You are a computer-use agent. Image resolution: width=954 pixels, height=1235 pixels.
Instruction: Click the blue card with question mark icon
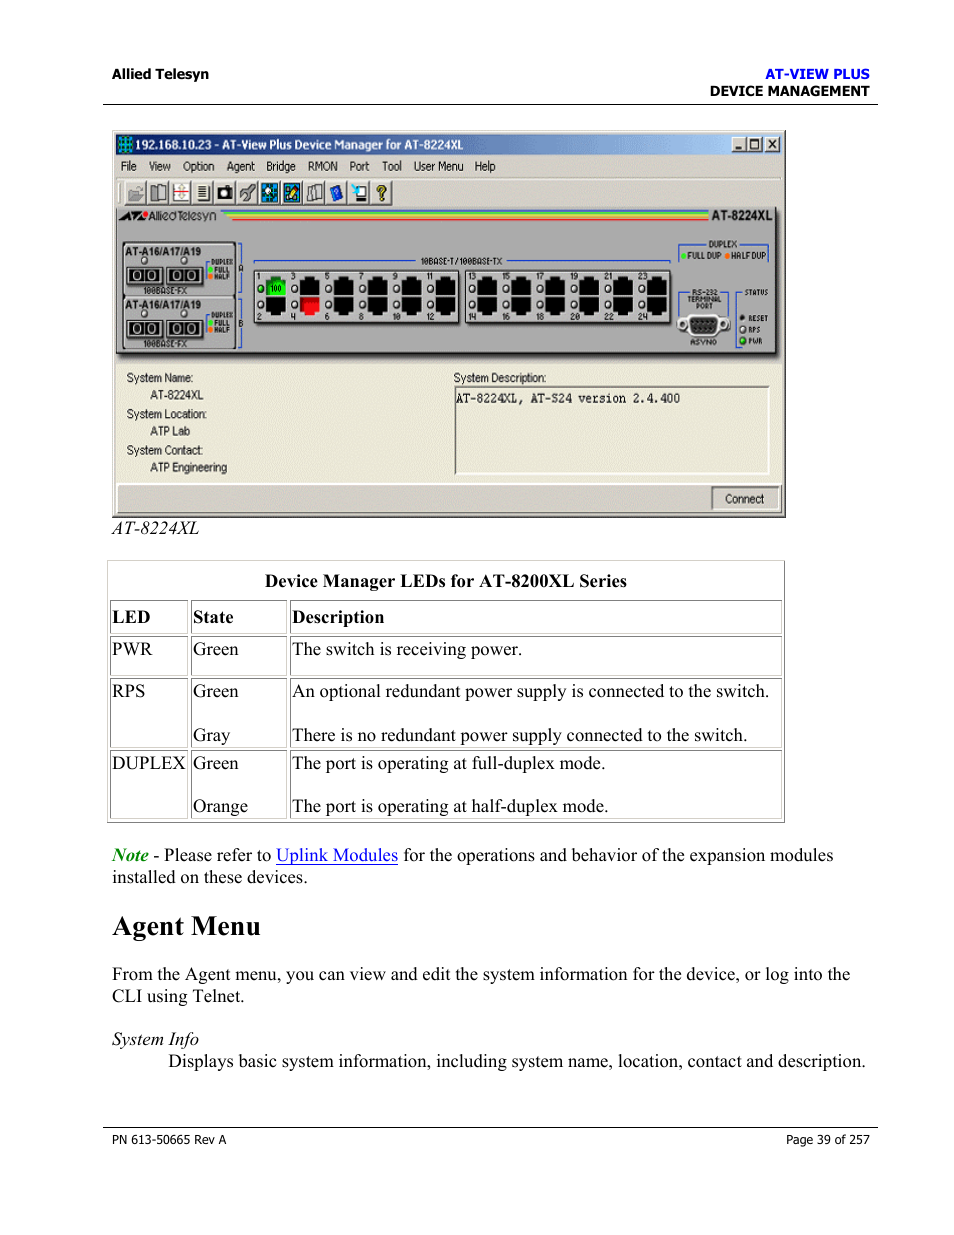[337, 193]
